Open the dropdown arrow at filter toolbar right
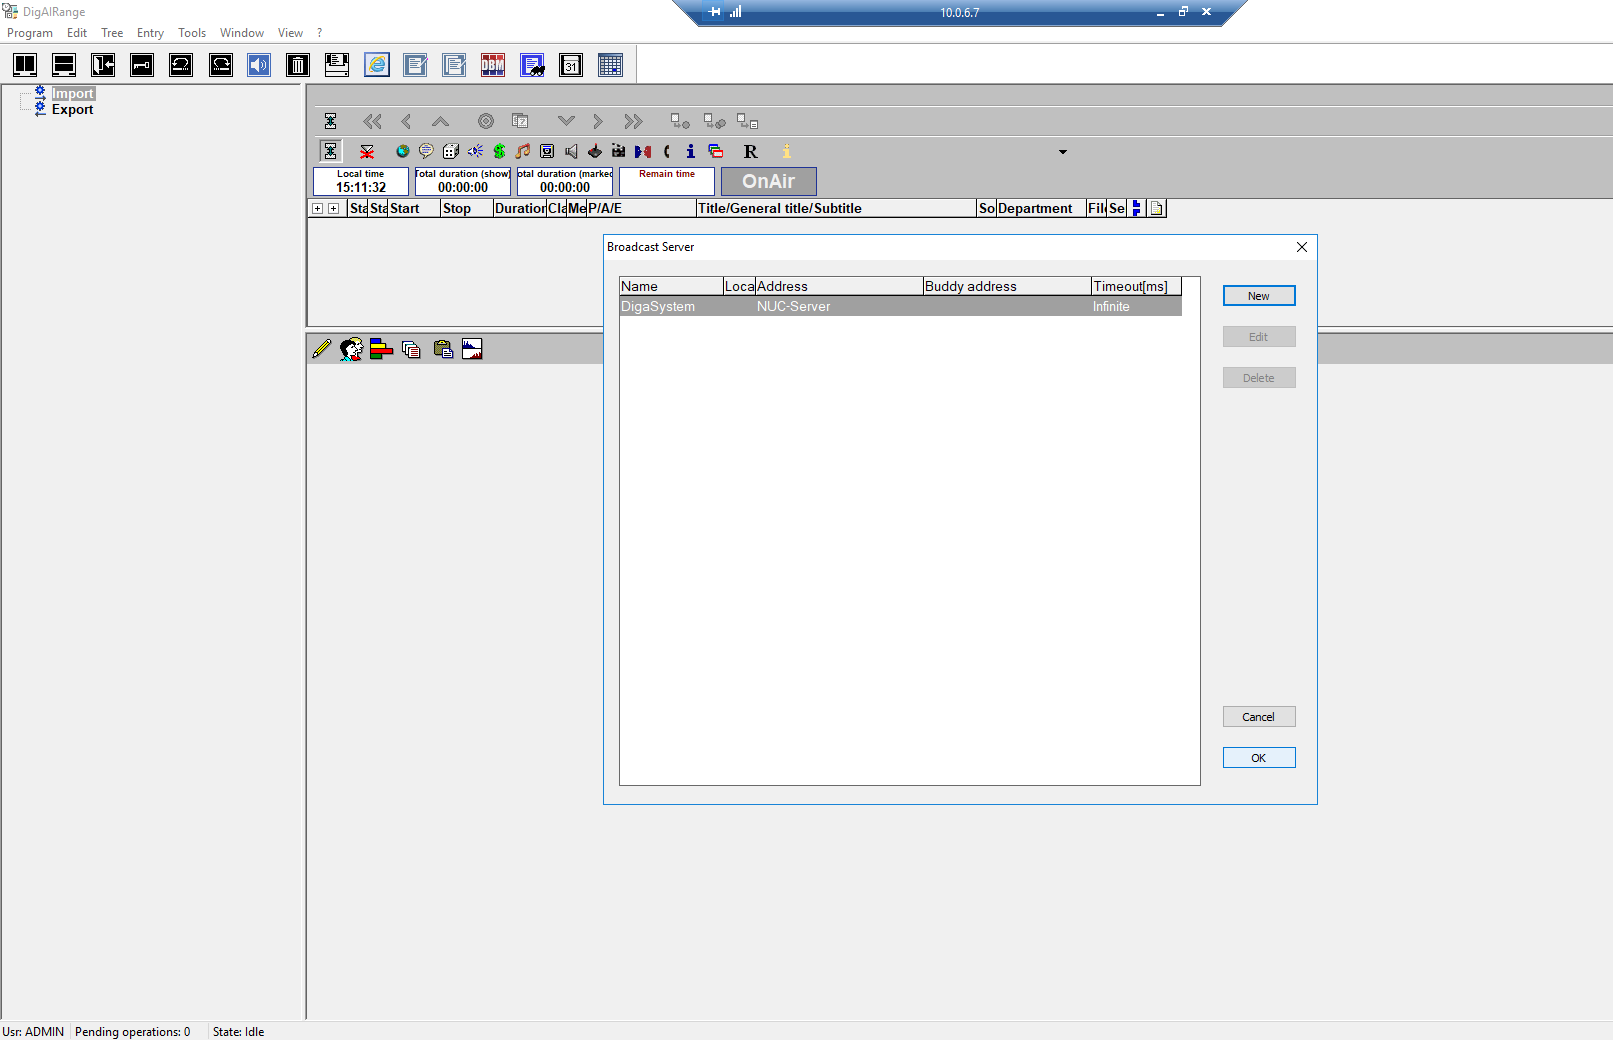This screenshot has height=1040, width=1613. [x=1062, y=152]
